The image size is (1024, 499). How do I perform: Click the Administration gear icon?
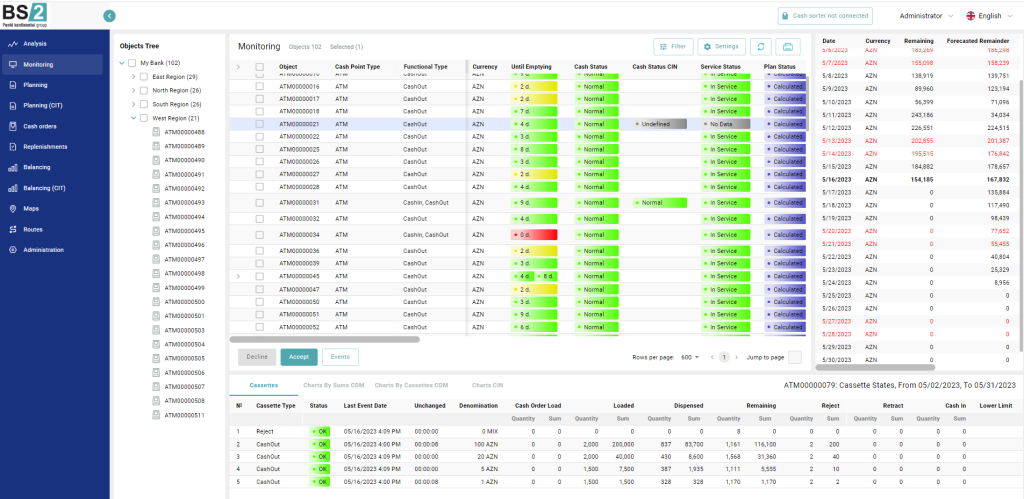pos(12,250)
